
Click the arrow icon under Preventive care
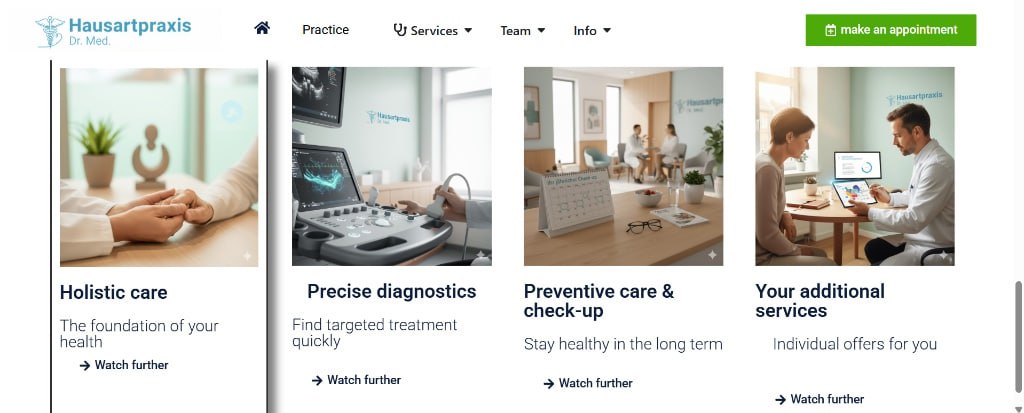(549, 384)
